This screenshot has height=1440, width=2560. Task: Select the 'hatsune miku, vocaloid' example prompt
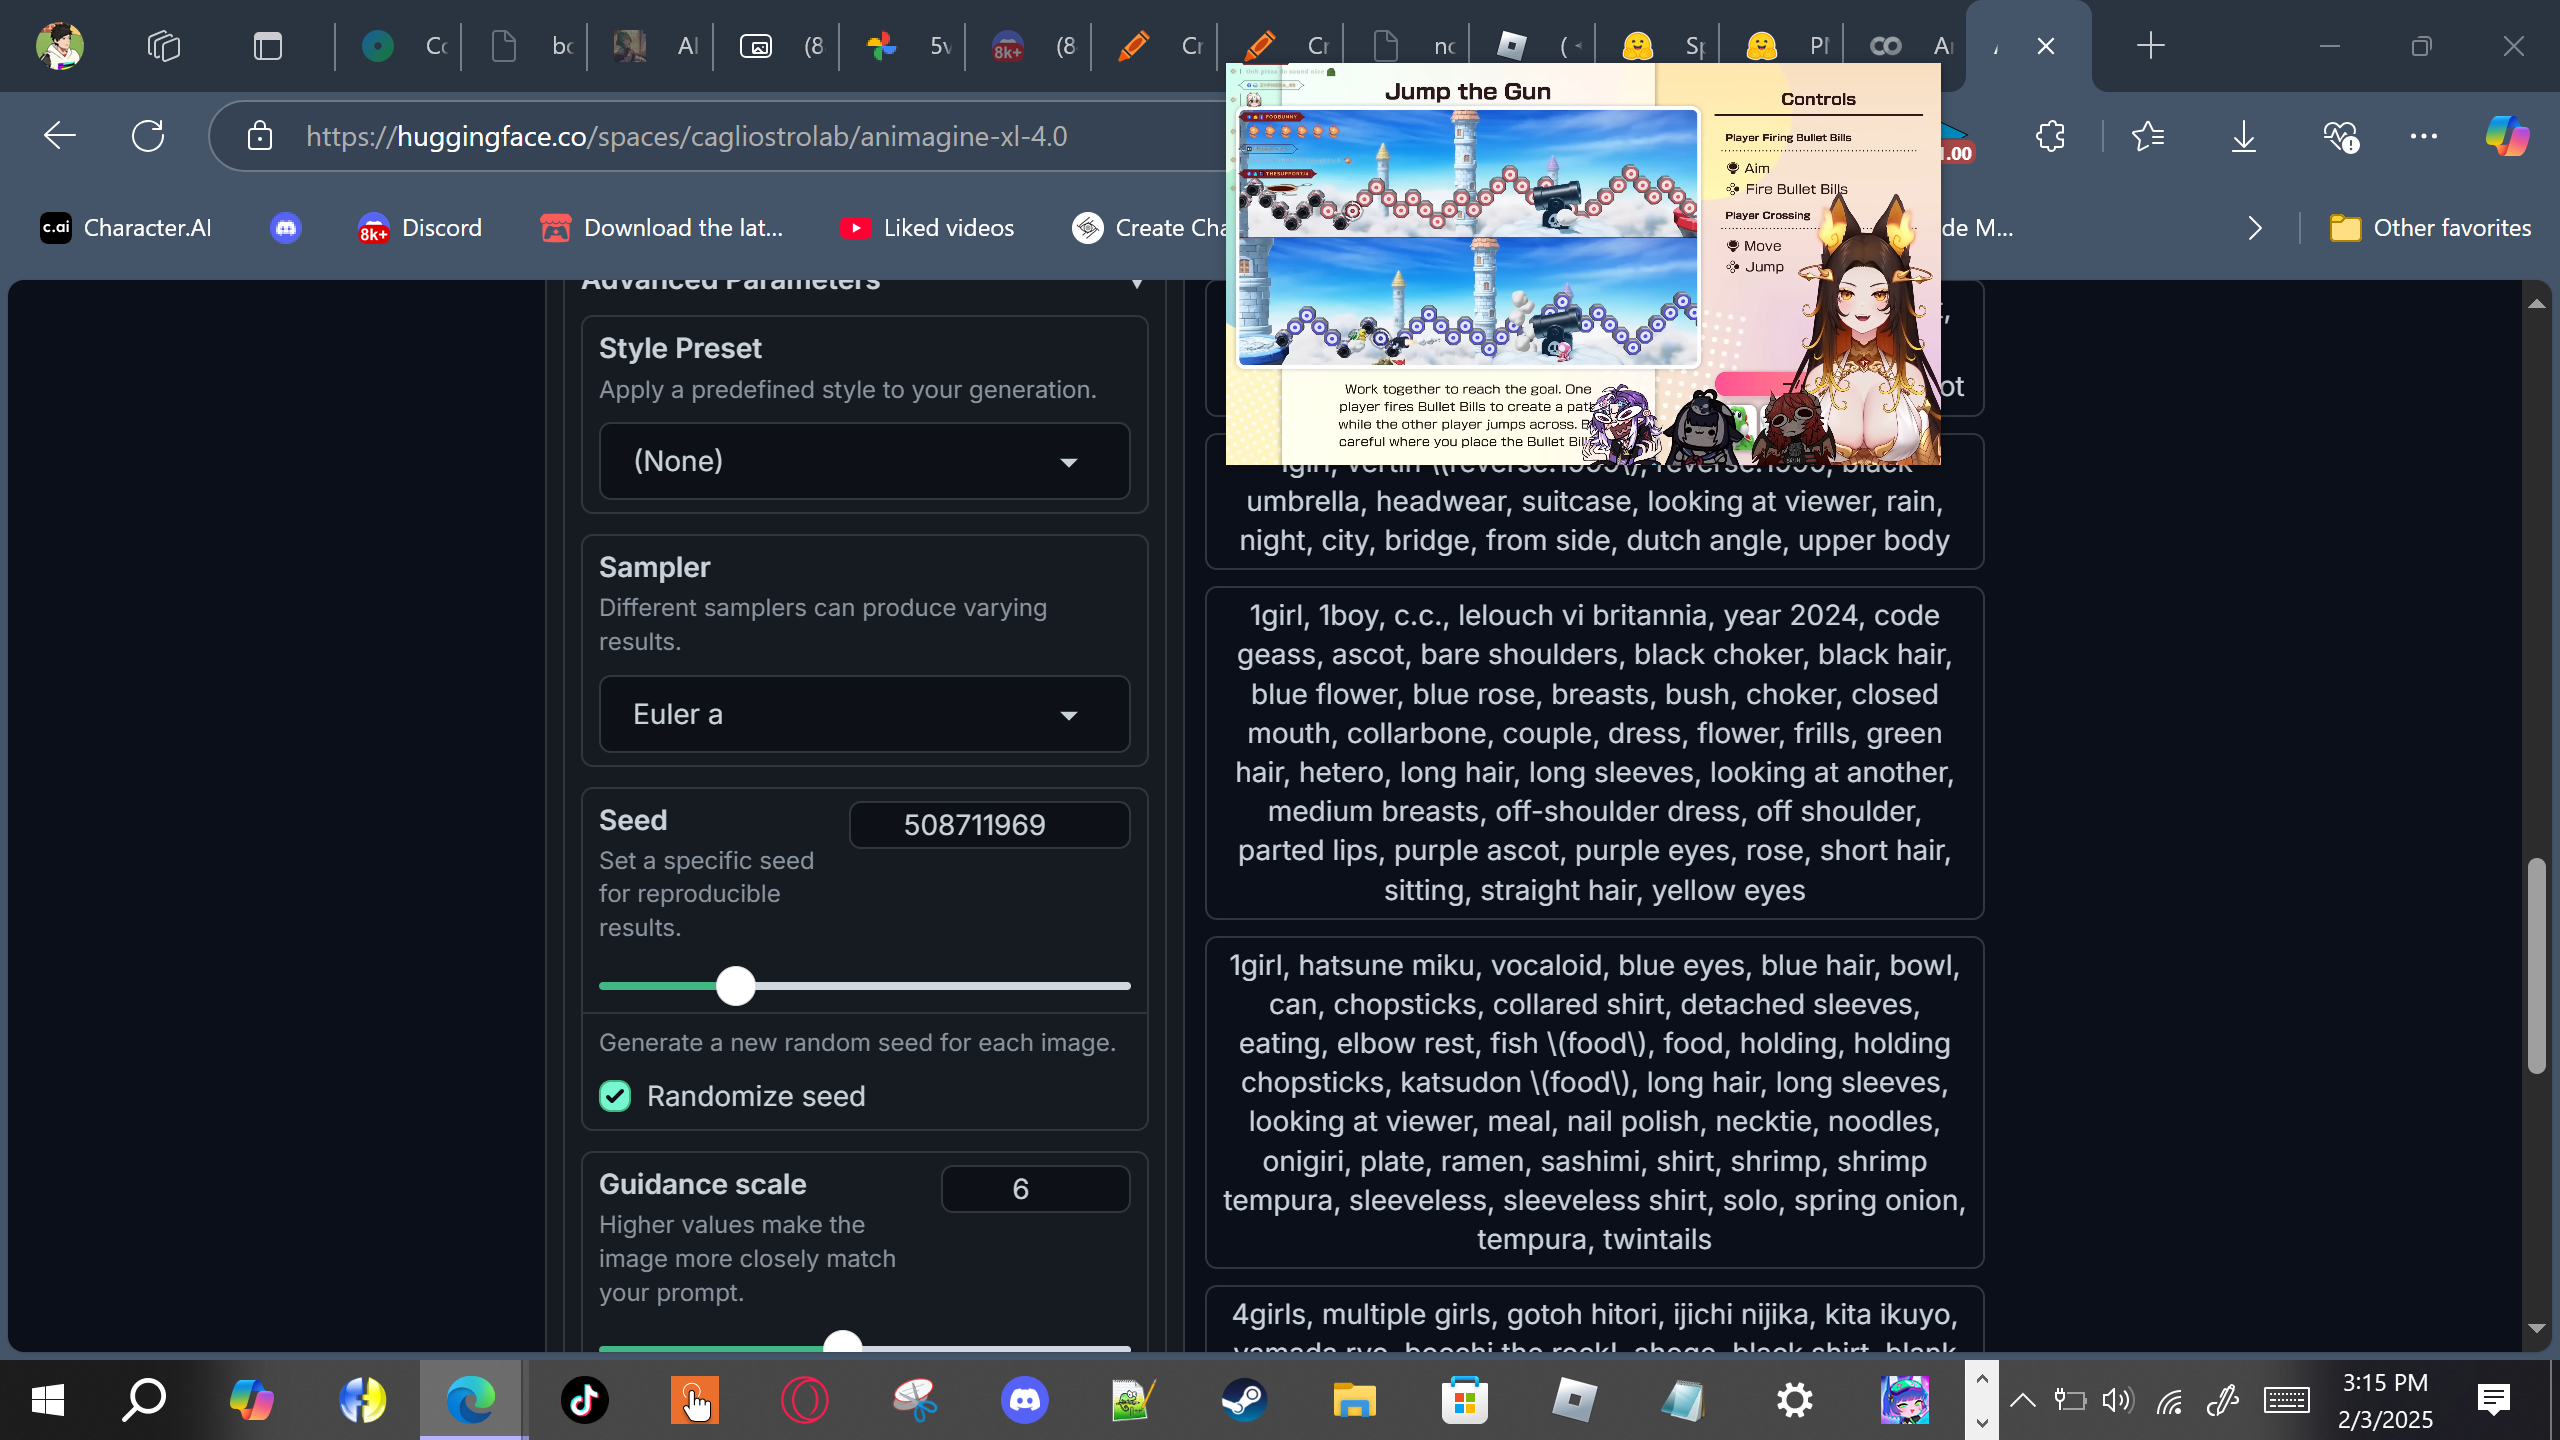tap(1594, 1102)
